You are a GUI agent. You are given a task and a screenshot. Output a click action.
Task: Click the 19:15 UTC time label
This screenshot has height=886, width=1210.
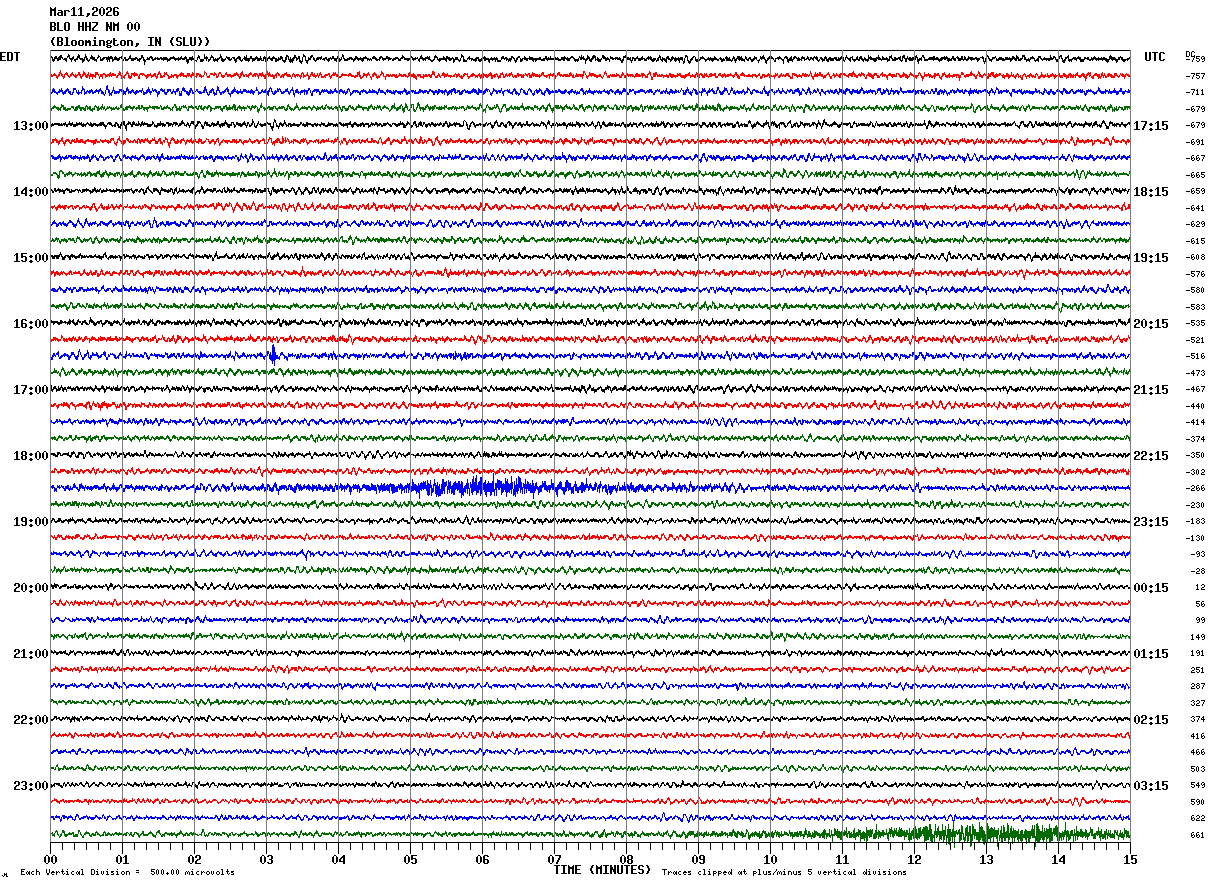tap(1151, 258)
